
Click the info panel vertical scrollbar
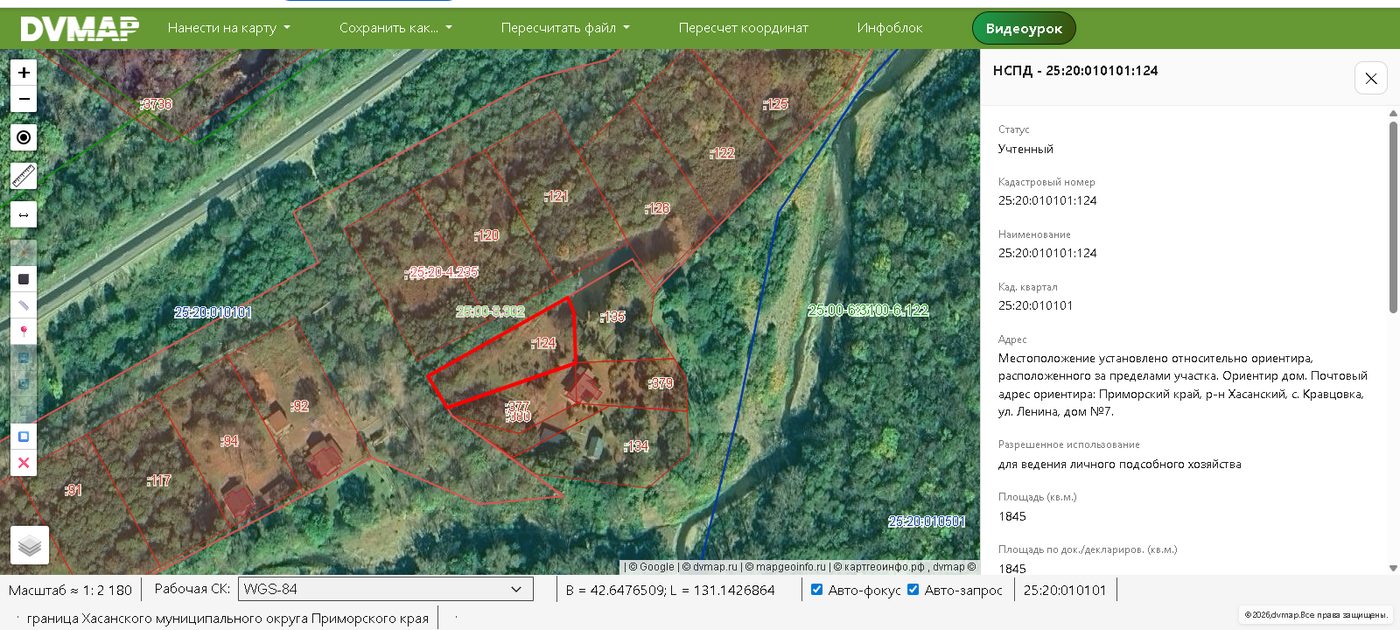[1393, 340]
